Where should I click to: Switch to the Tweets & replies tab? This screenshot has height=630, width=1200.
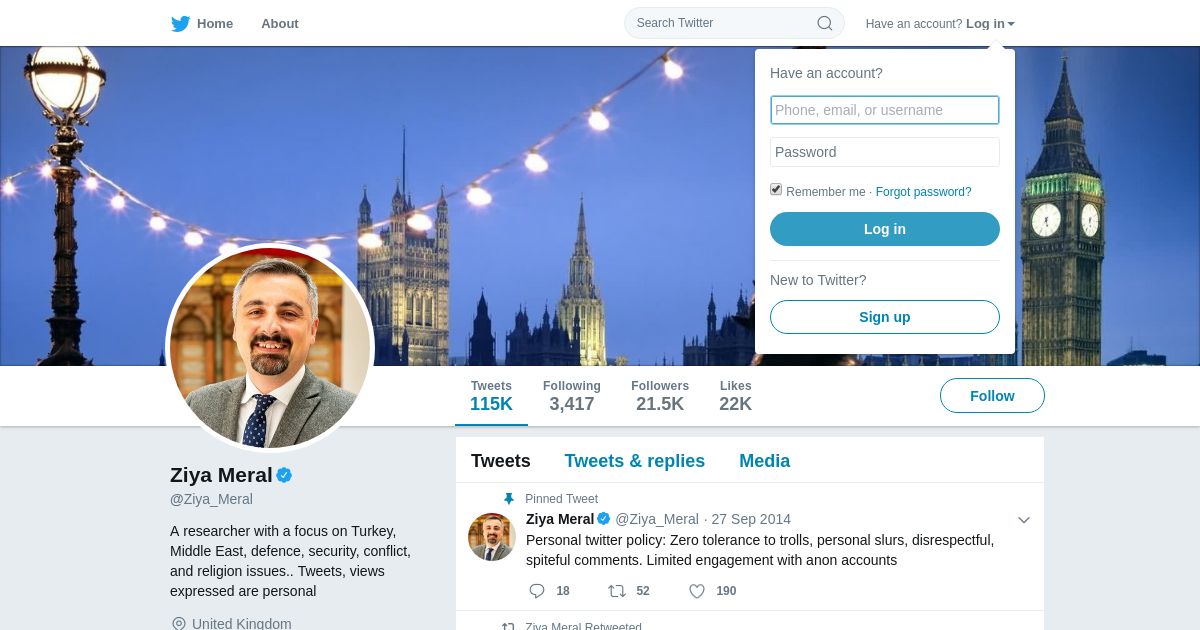[634, 461]
